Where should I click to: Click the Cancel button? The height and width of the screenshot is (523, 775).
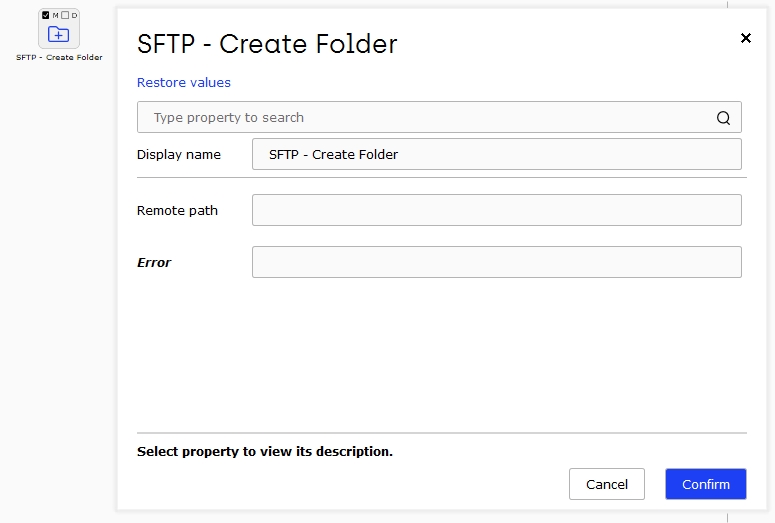pyautogui.click(x=606, y=484)
